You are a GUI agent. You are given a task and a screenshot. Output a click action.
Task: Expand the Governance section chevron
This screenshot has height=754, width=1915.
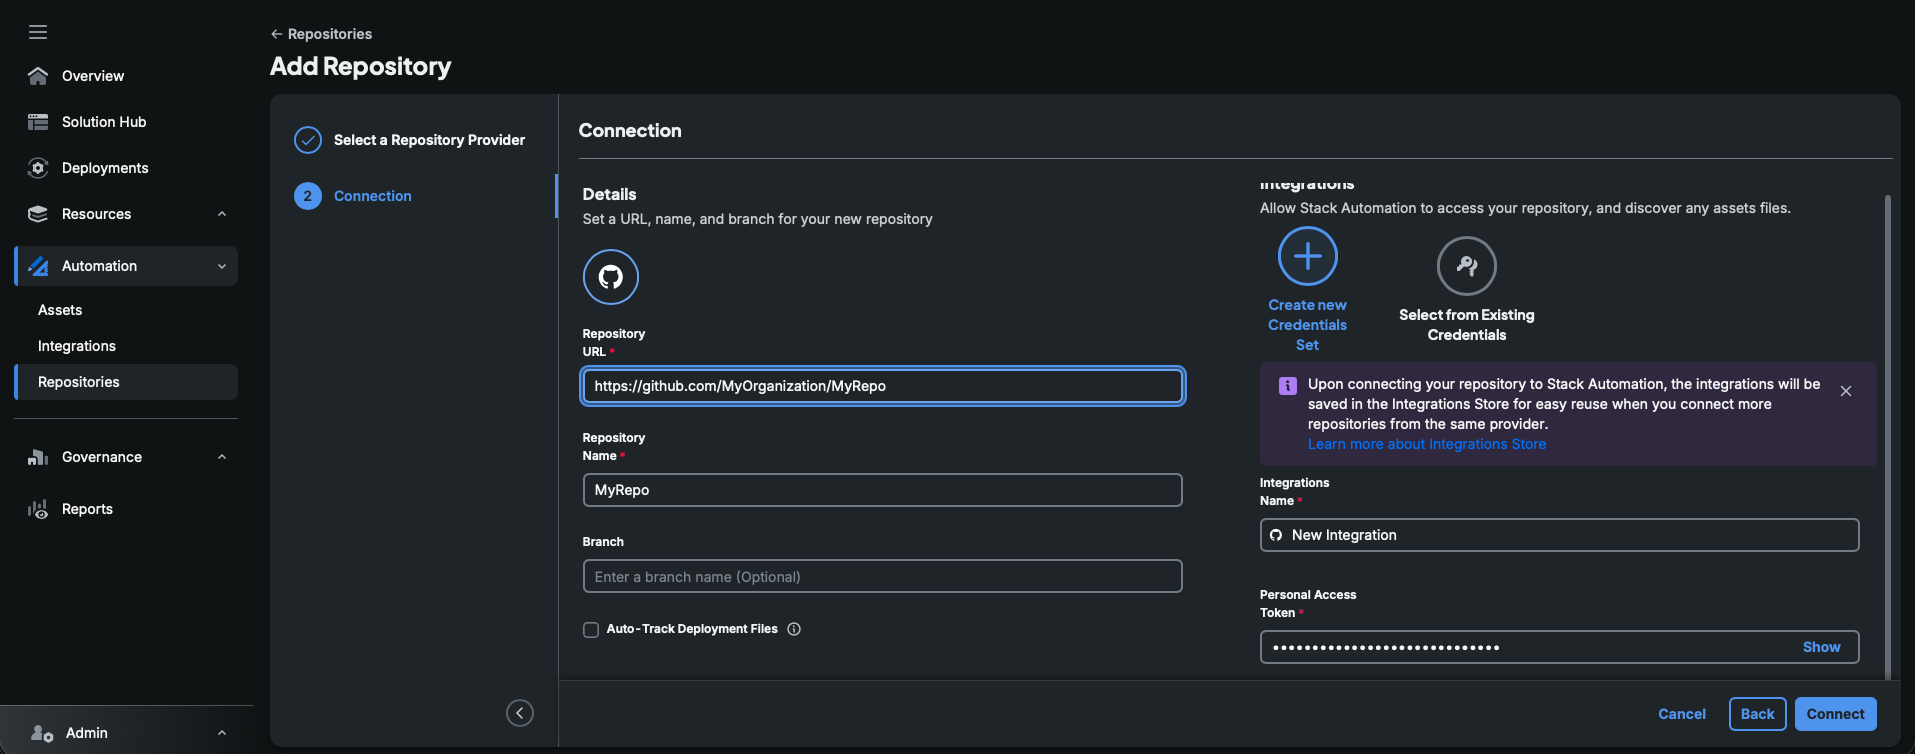click(222, 457)
